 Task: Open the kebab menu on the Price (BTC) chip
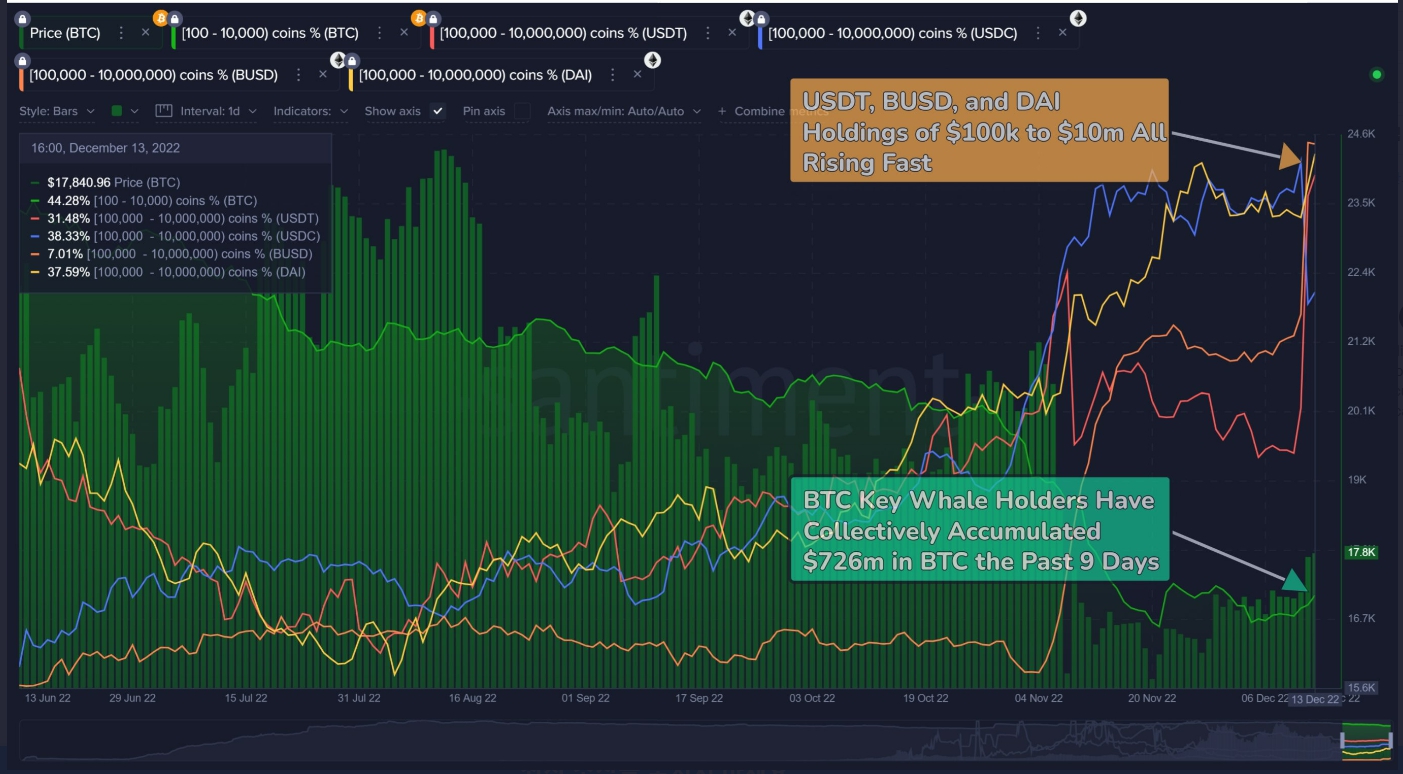point(120,31)
